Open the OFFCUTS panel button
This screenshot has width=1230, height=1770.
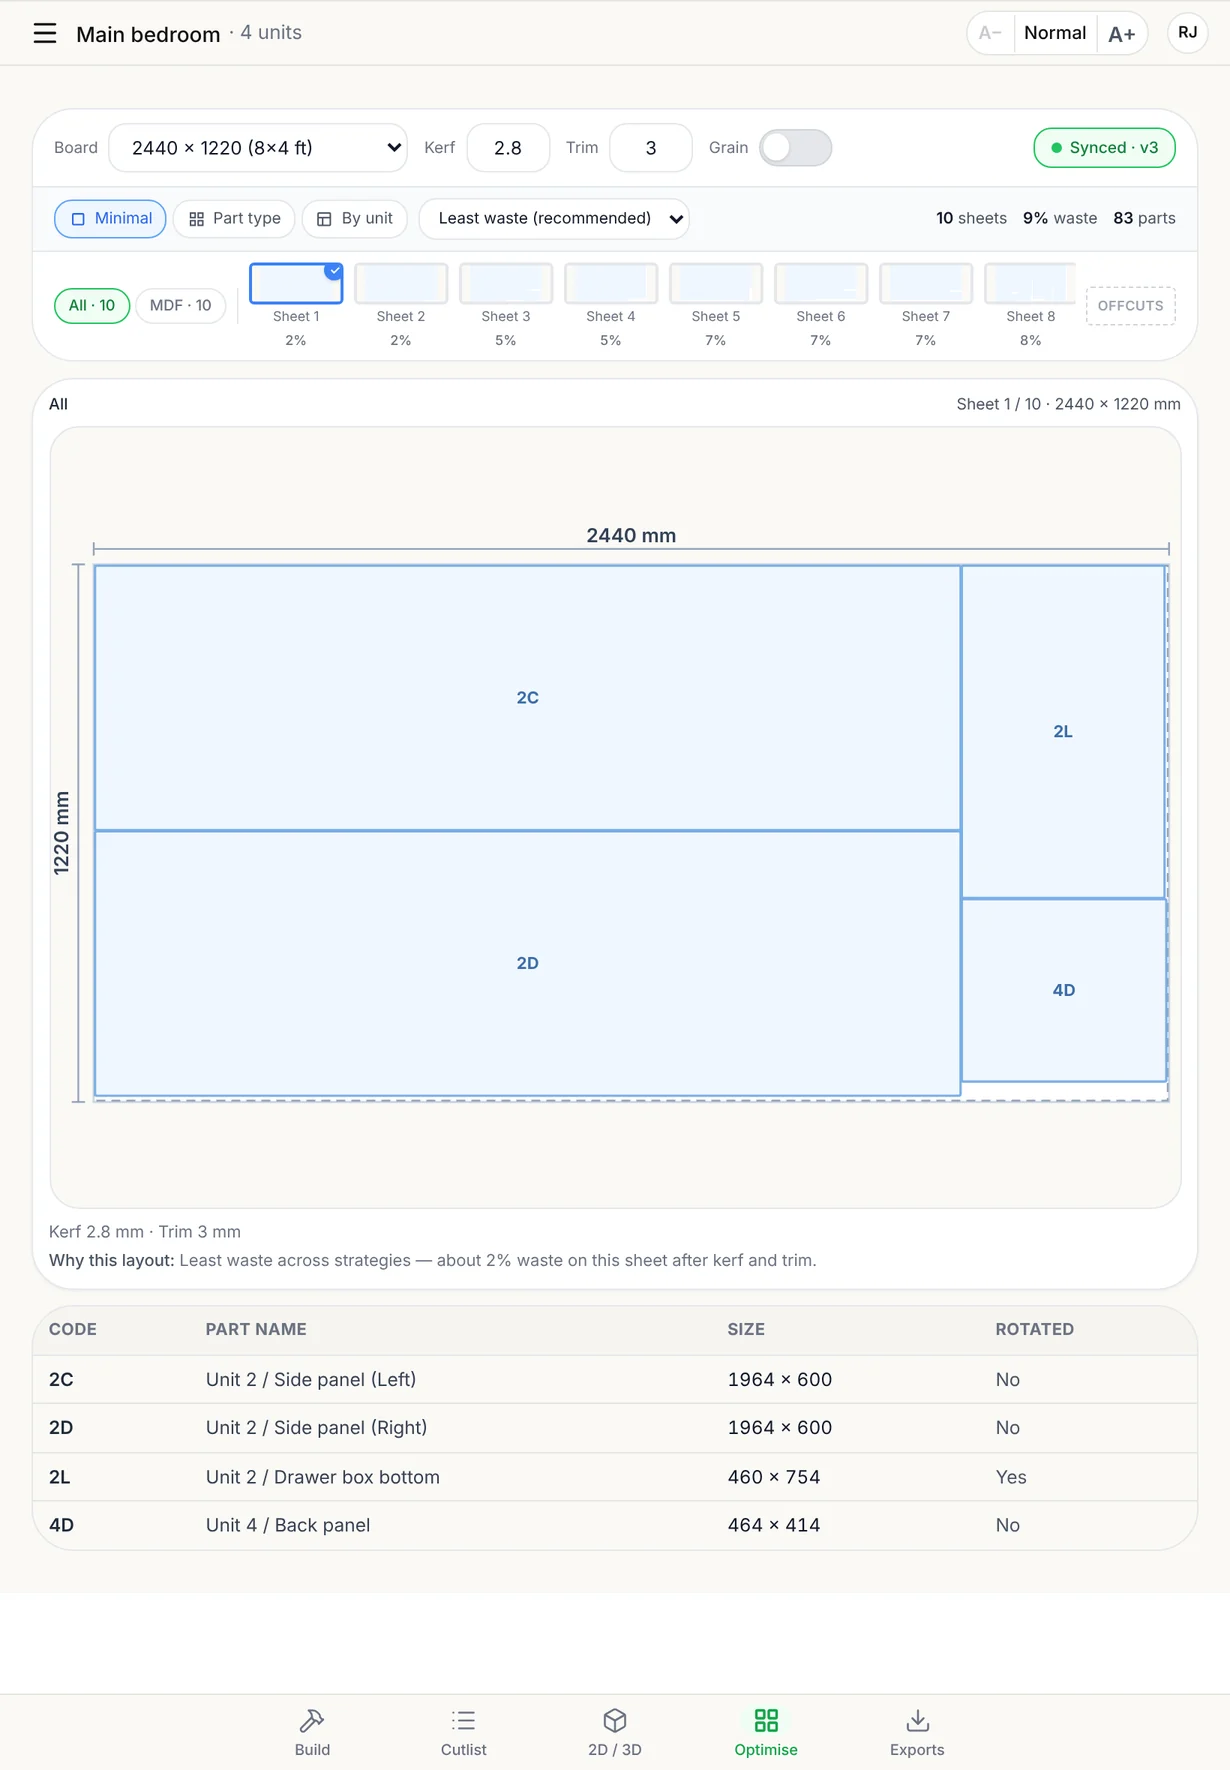[x=1130, y=306]
